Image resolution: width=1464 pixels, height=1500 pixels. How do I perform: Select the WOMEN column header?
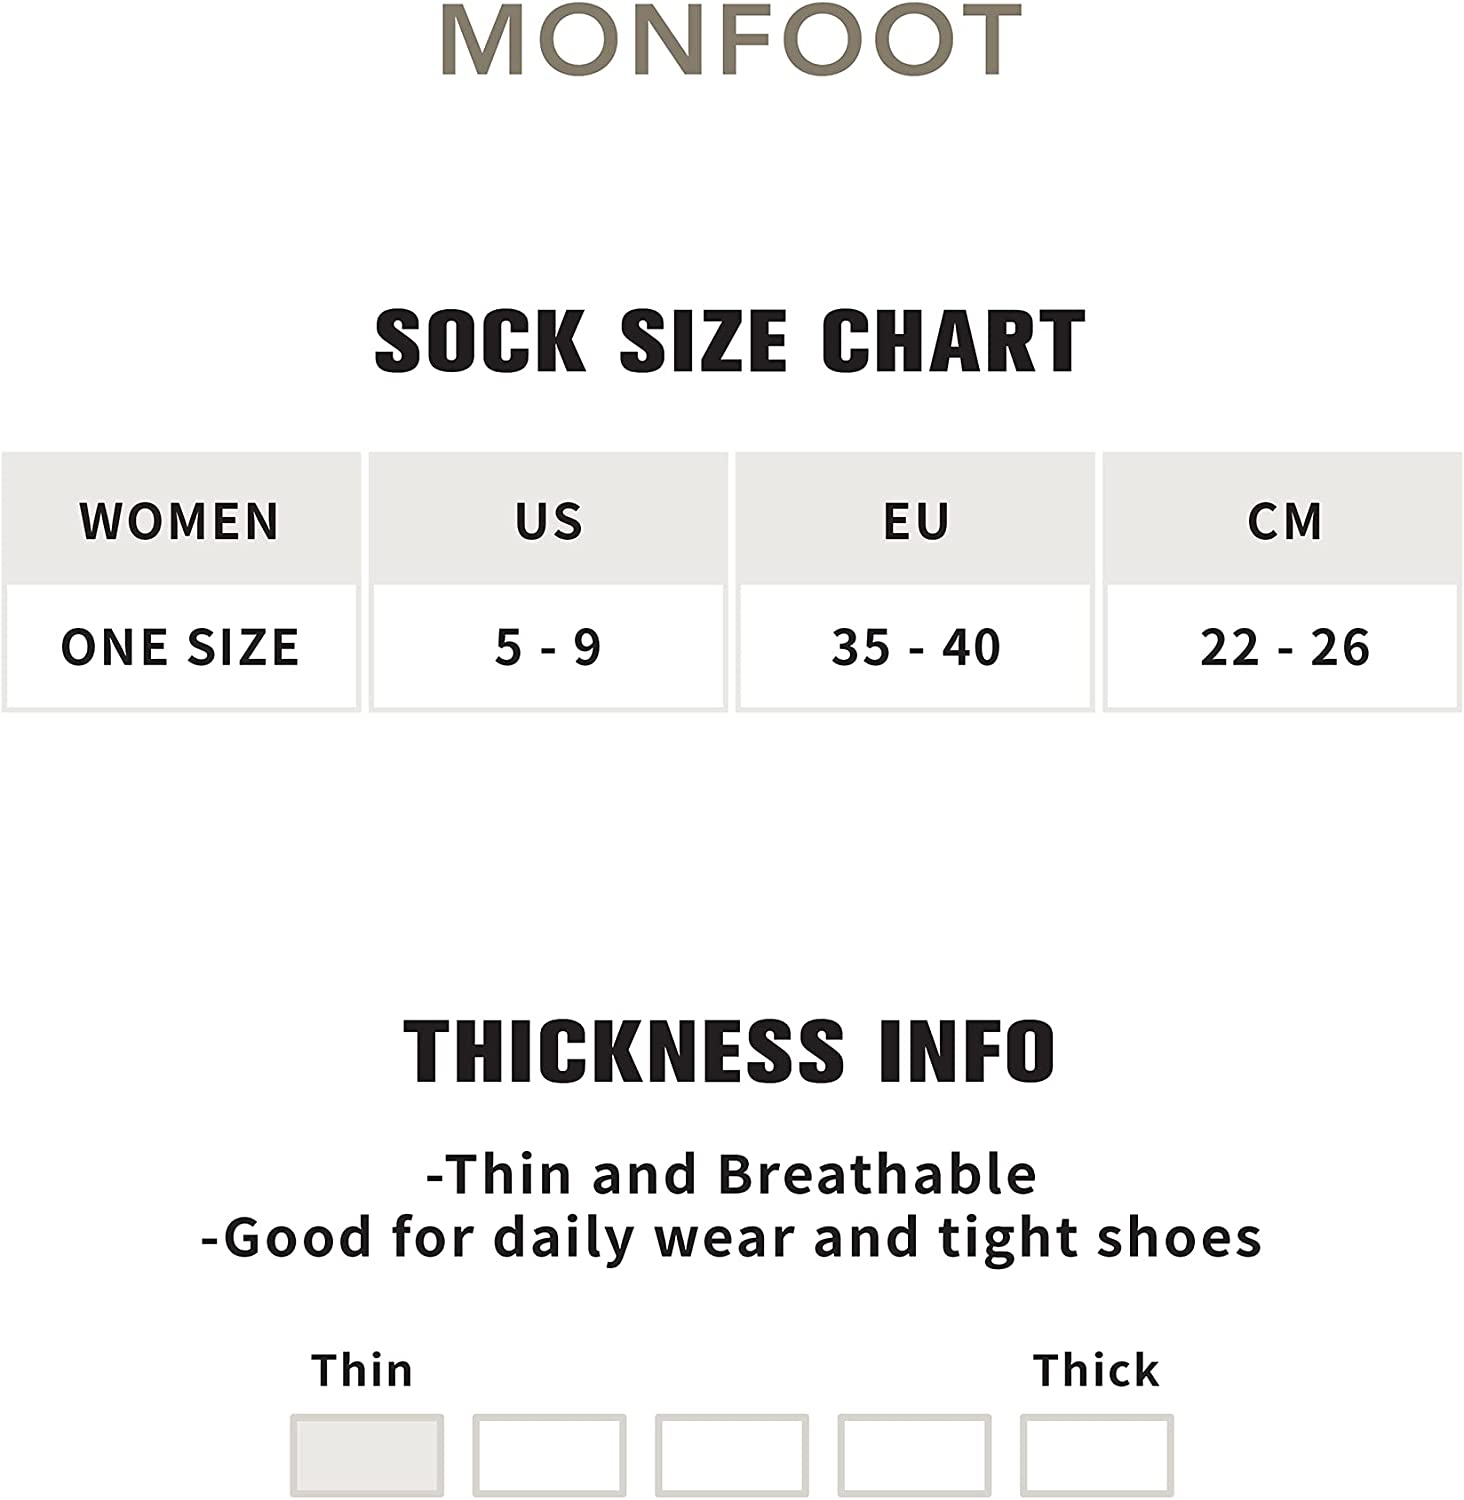pyautogui.click(x=180, y=521)
